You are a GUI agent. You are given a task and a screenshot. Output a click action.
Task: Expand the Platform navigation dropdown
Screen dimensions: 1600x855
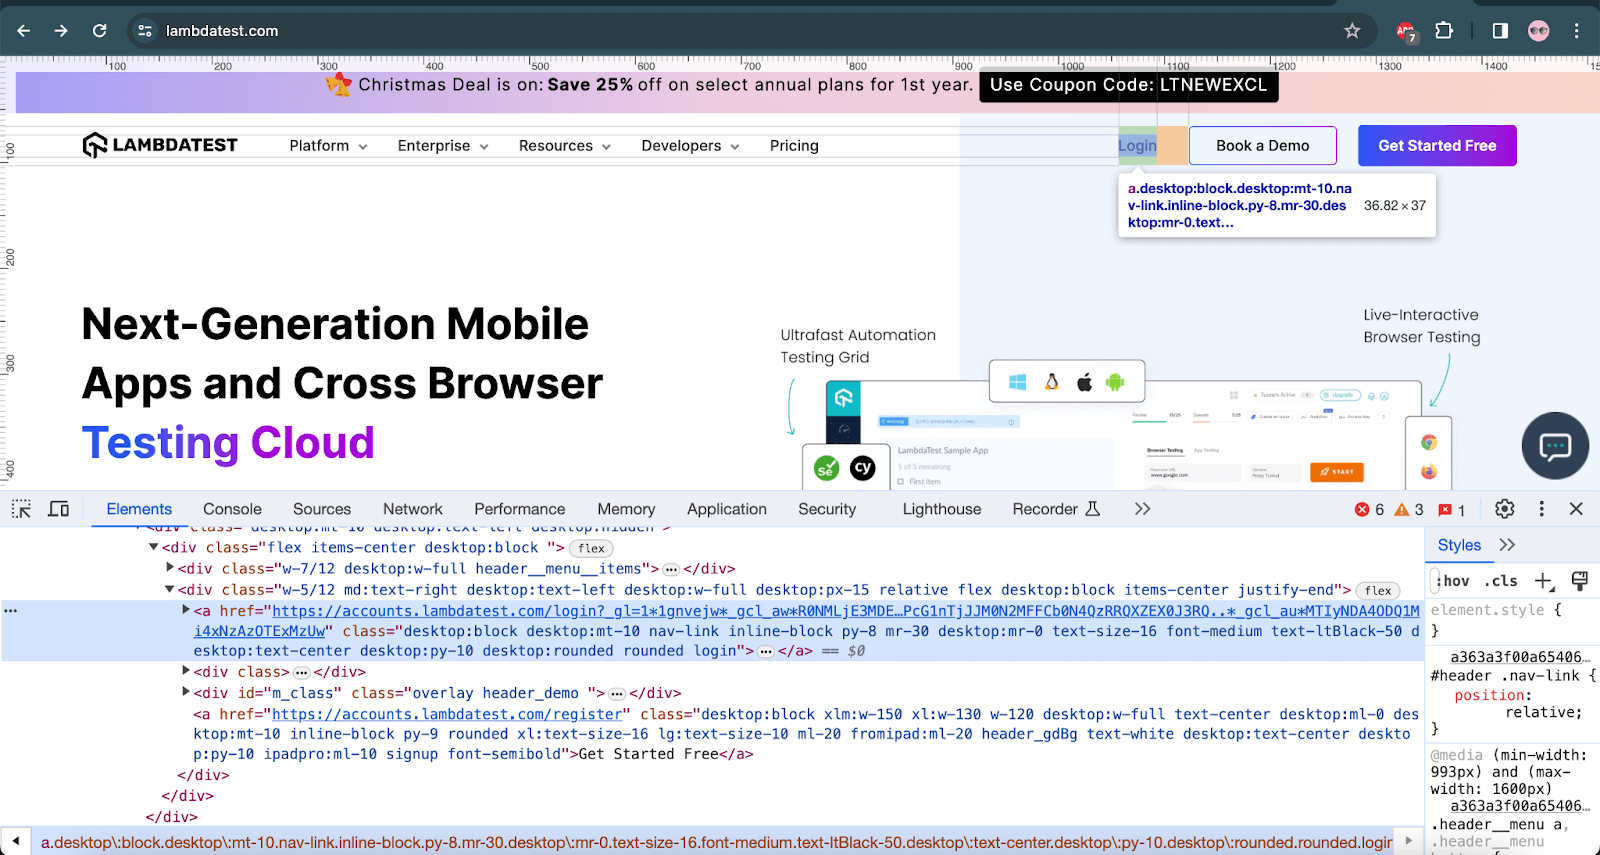[x=328, y=146]
